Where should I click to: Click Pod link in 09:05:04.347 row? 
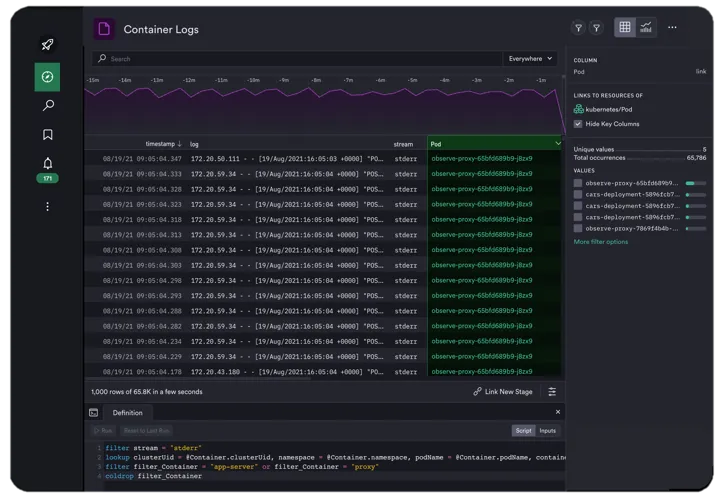pos(482,158)
